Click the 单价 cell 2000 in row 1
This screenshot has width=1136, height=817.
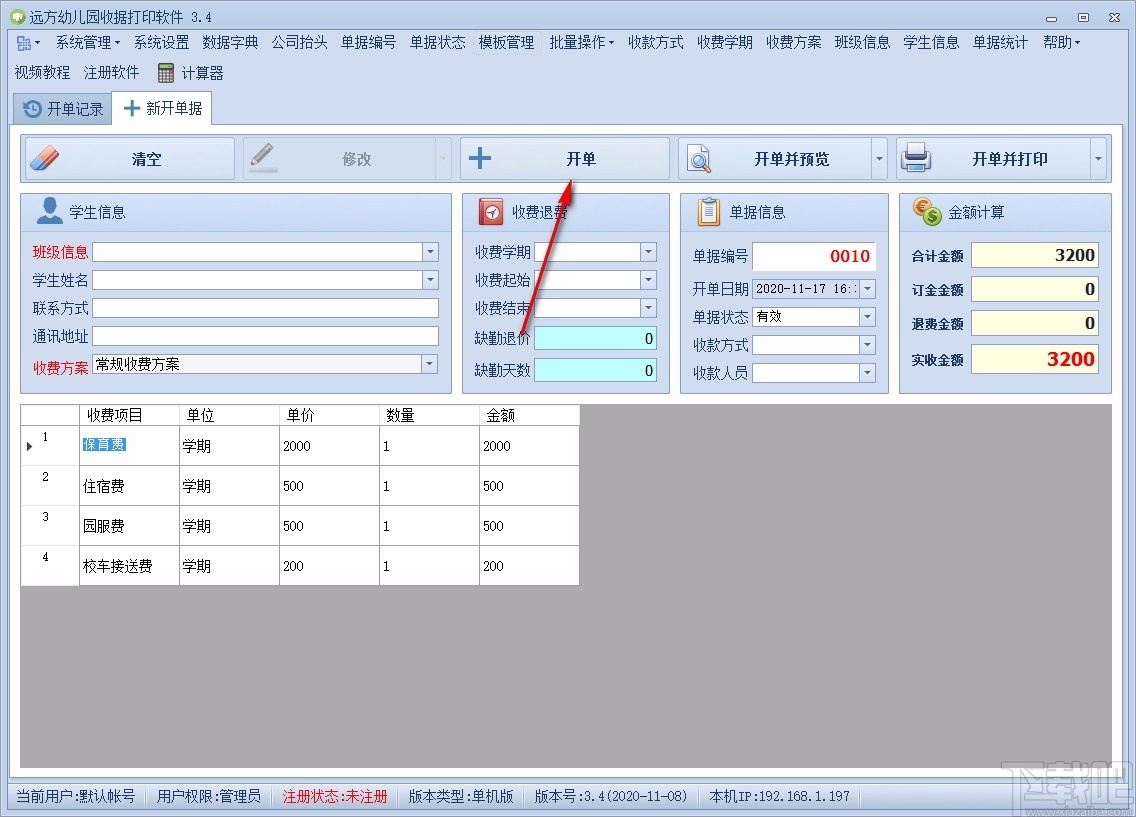329,445
